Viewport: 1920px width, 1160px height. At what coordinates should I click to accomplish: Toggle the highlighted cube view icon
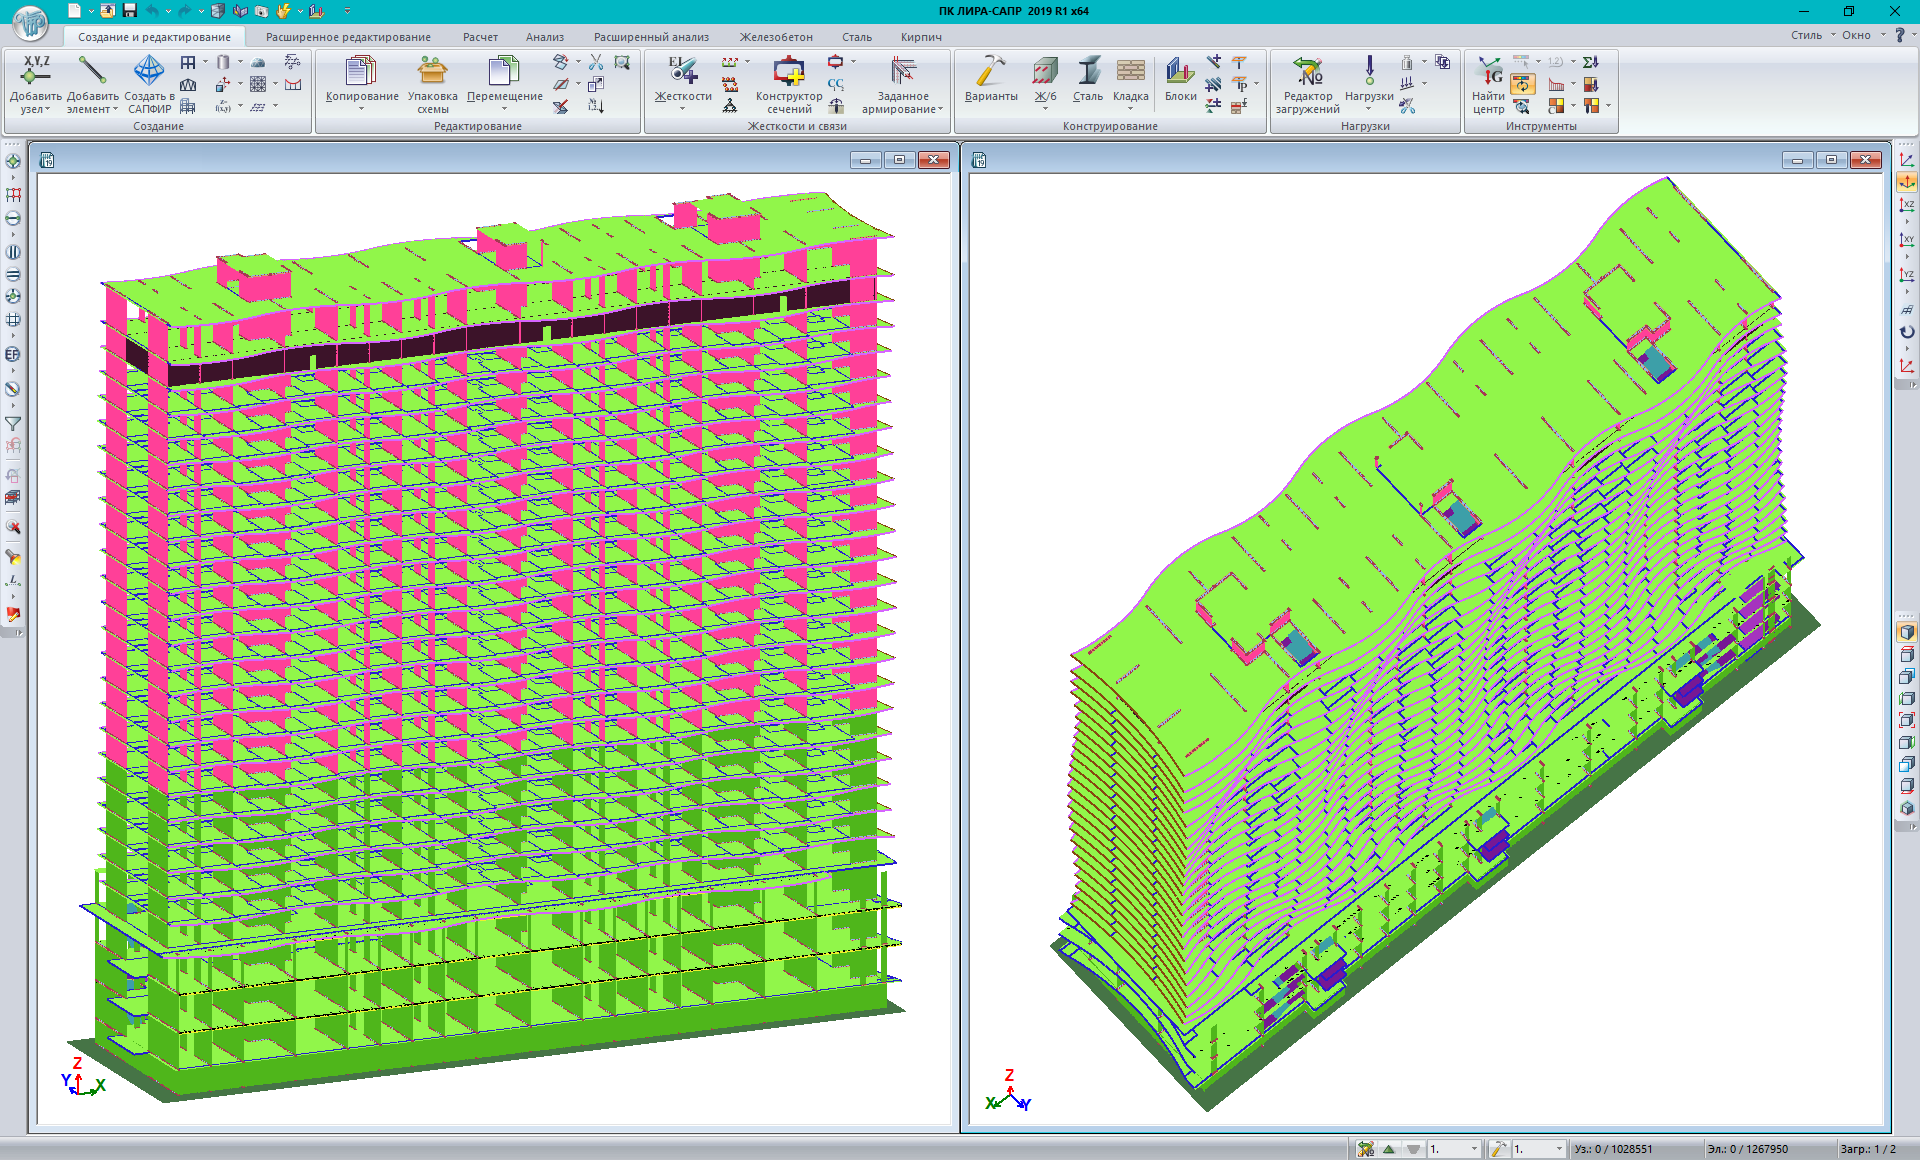(x=1907, y=632)
